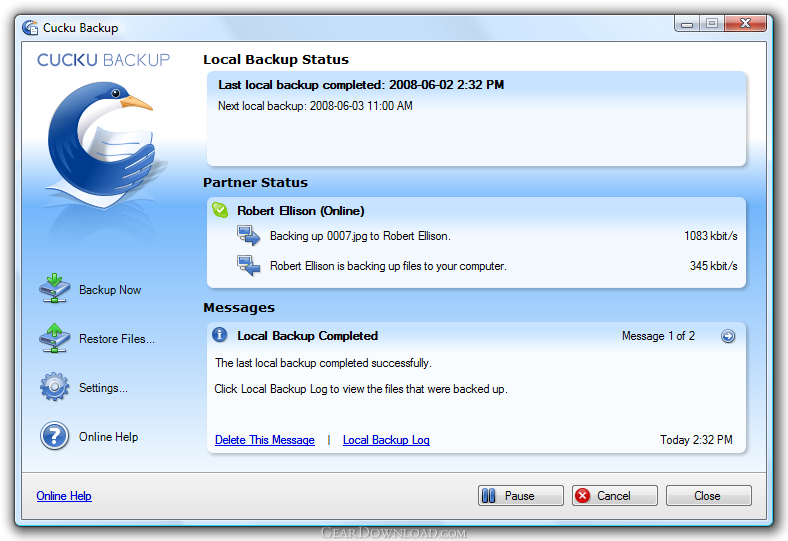Screen dimensions: 788x541
Task: Click the 'Messages' heading
Action: tap(239, 308)
